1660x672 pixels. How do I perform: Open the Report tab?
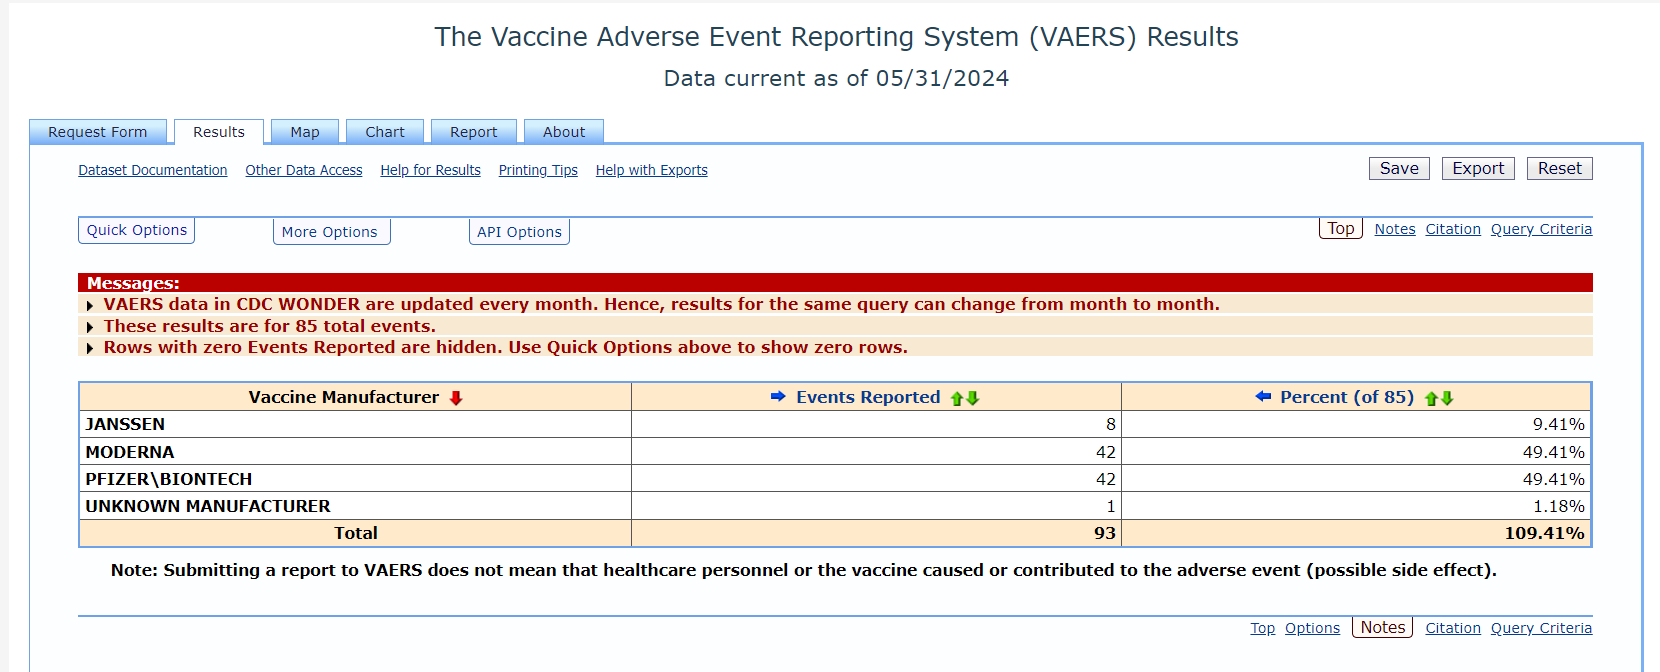pos(474,132)
